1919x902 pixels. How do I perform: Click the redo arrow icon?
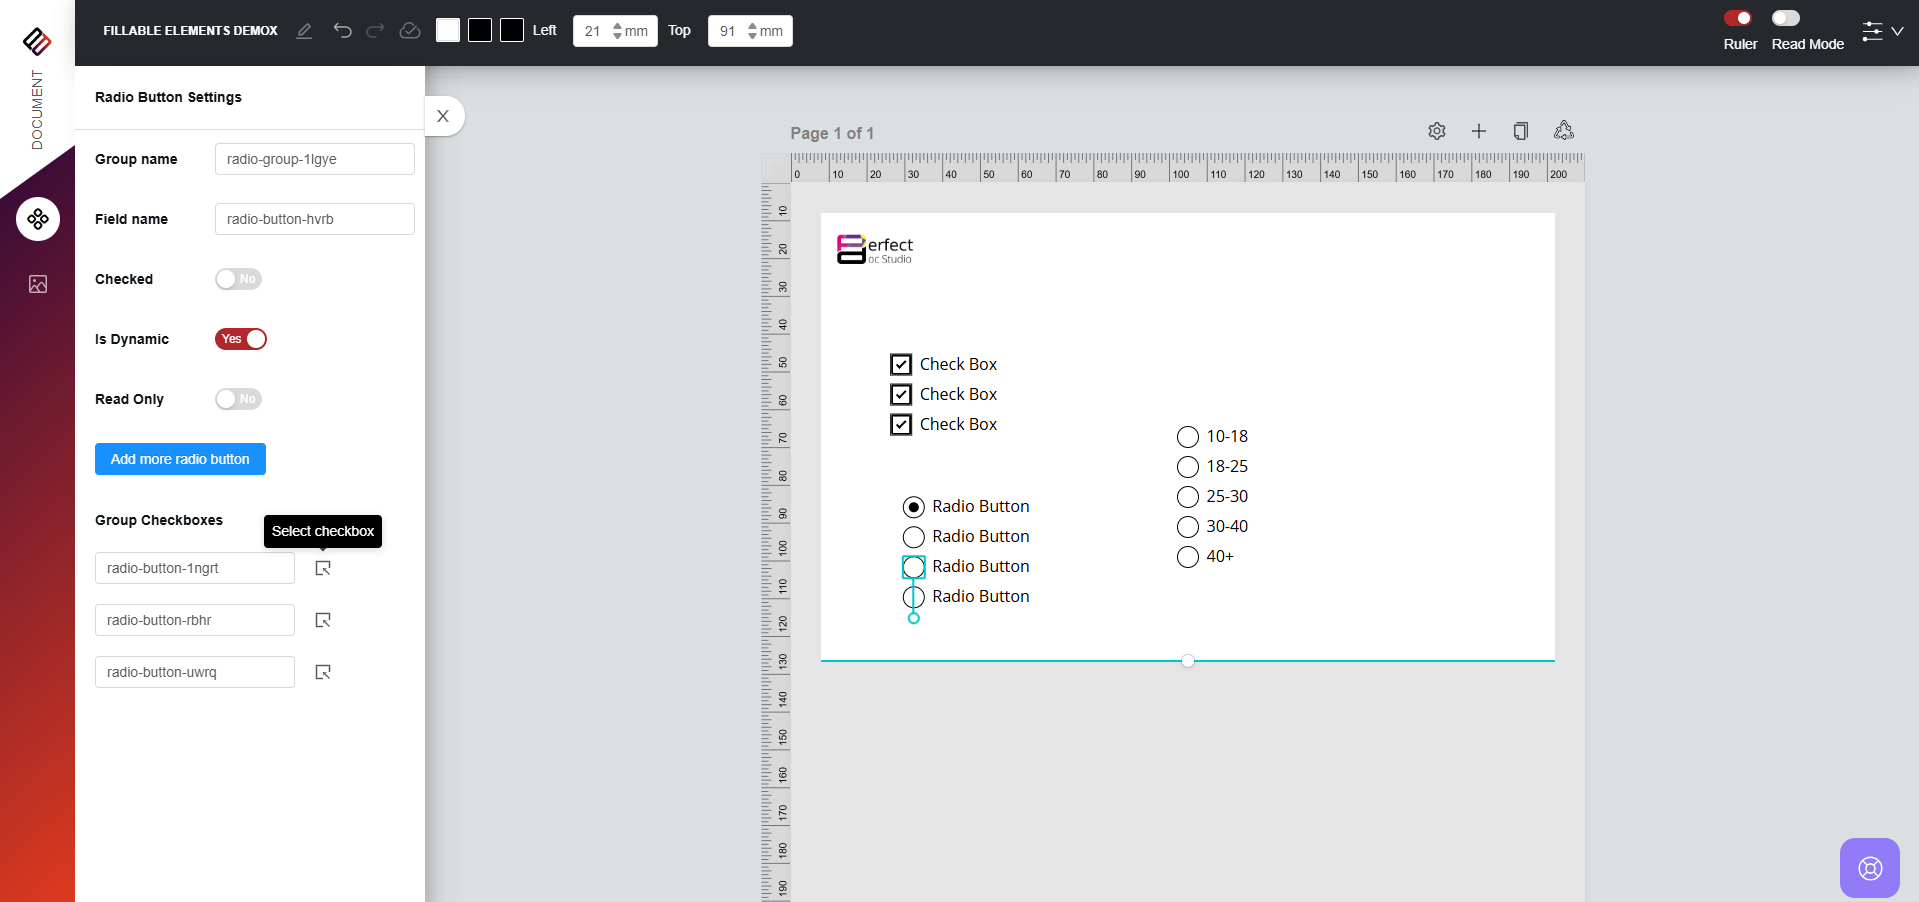[375, 31]
